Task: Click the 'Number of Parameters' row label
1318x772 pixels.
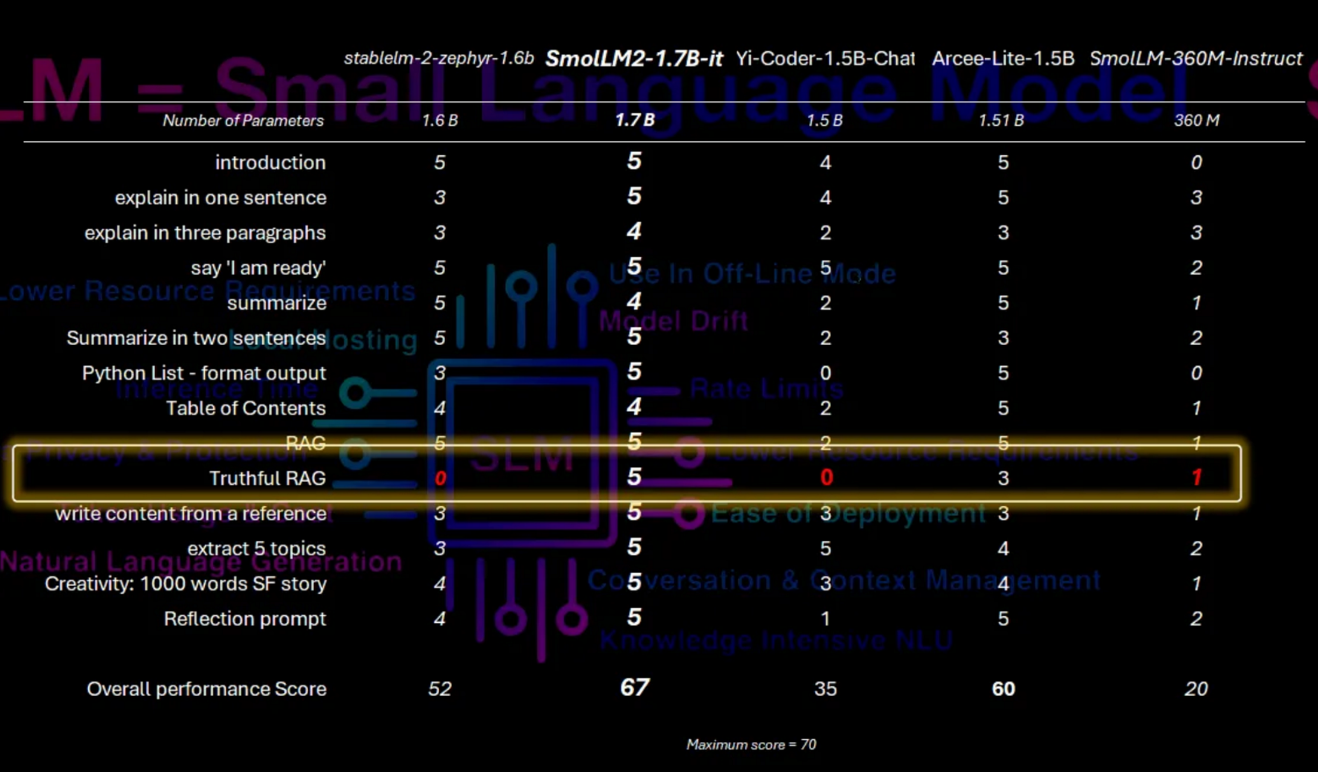Action: point(244,121)
